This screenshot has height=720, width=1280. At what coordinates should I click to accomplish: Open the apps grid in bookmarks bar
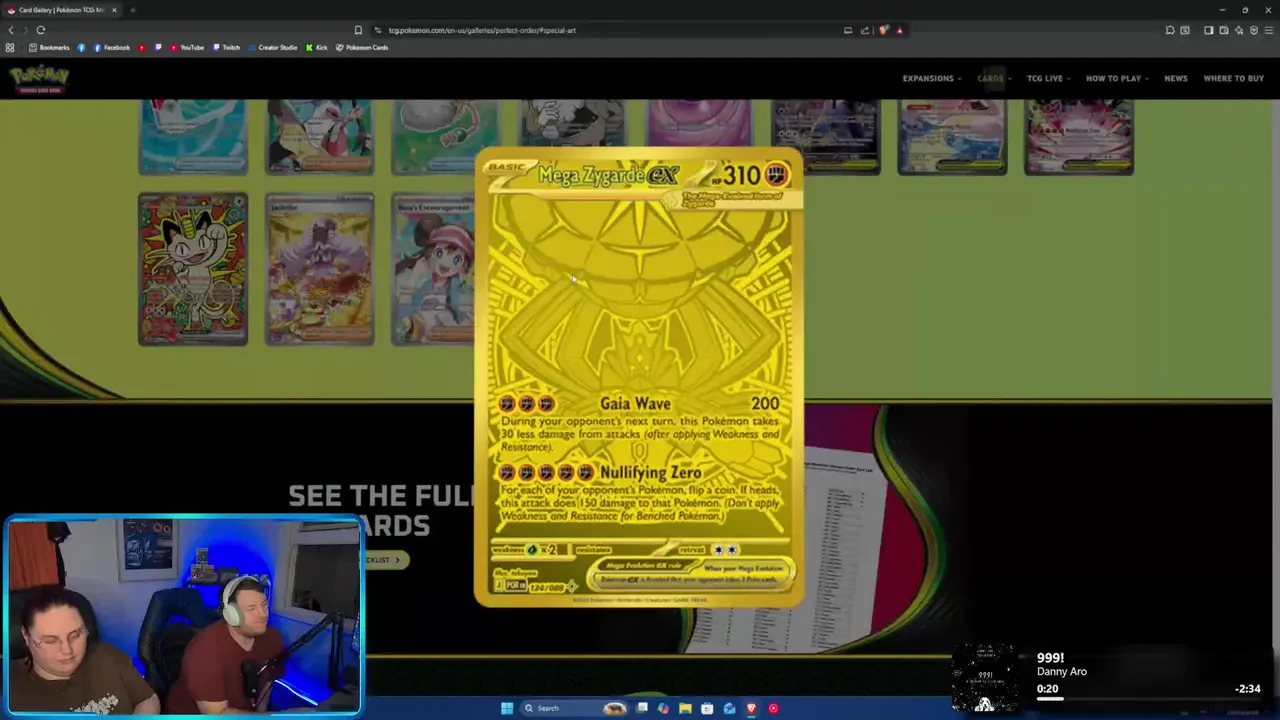[10, 47]
